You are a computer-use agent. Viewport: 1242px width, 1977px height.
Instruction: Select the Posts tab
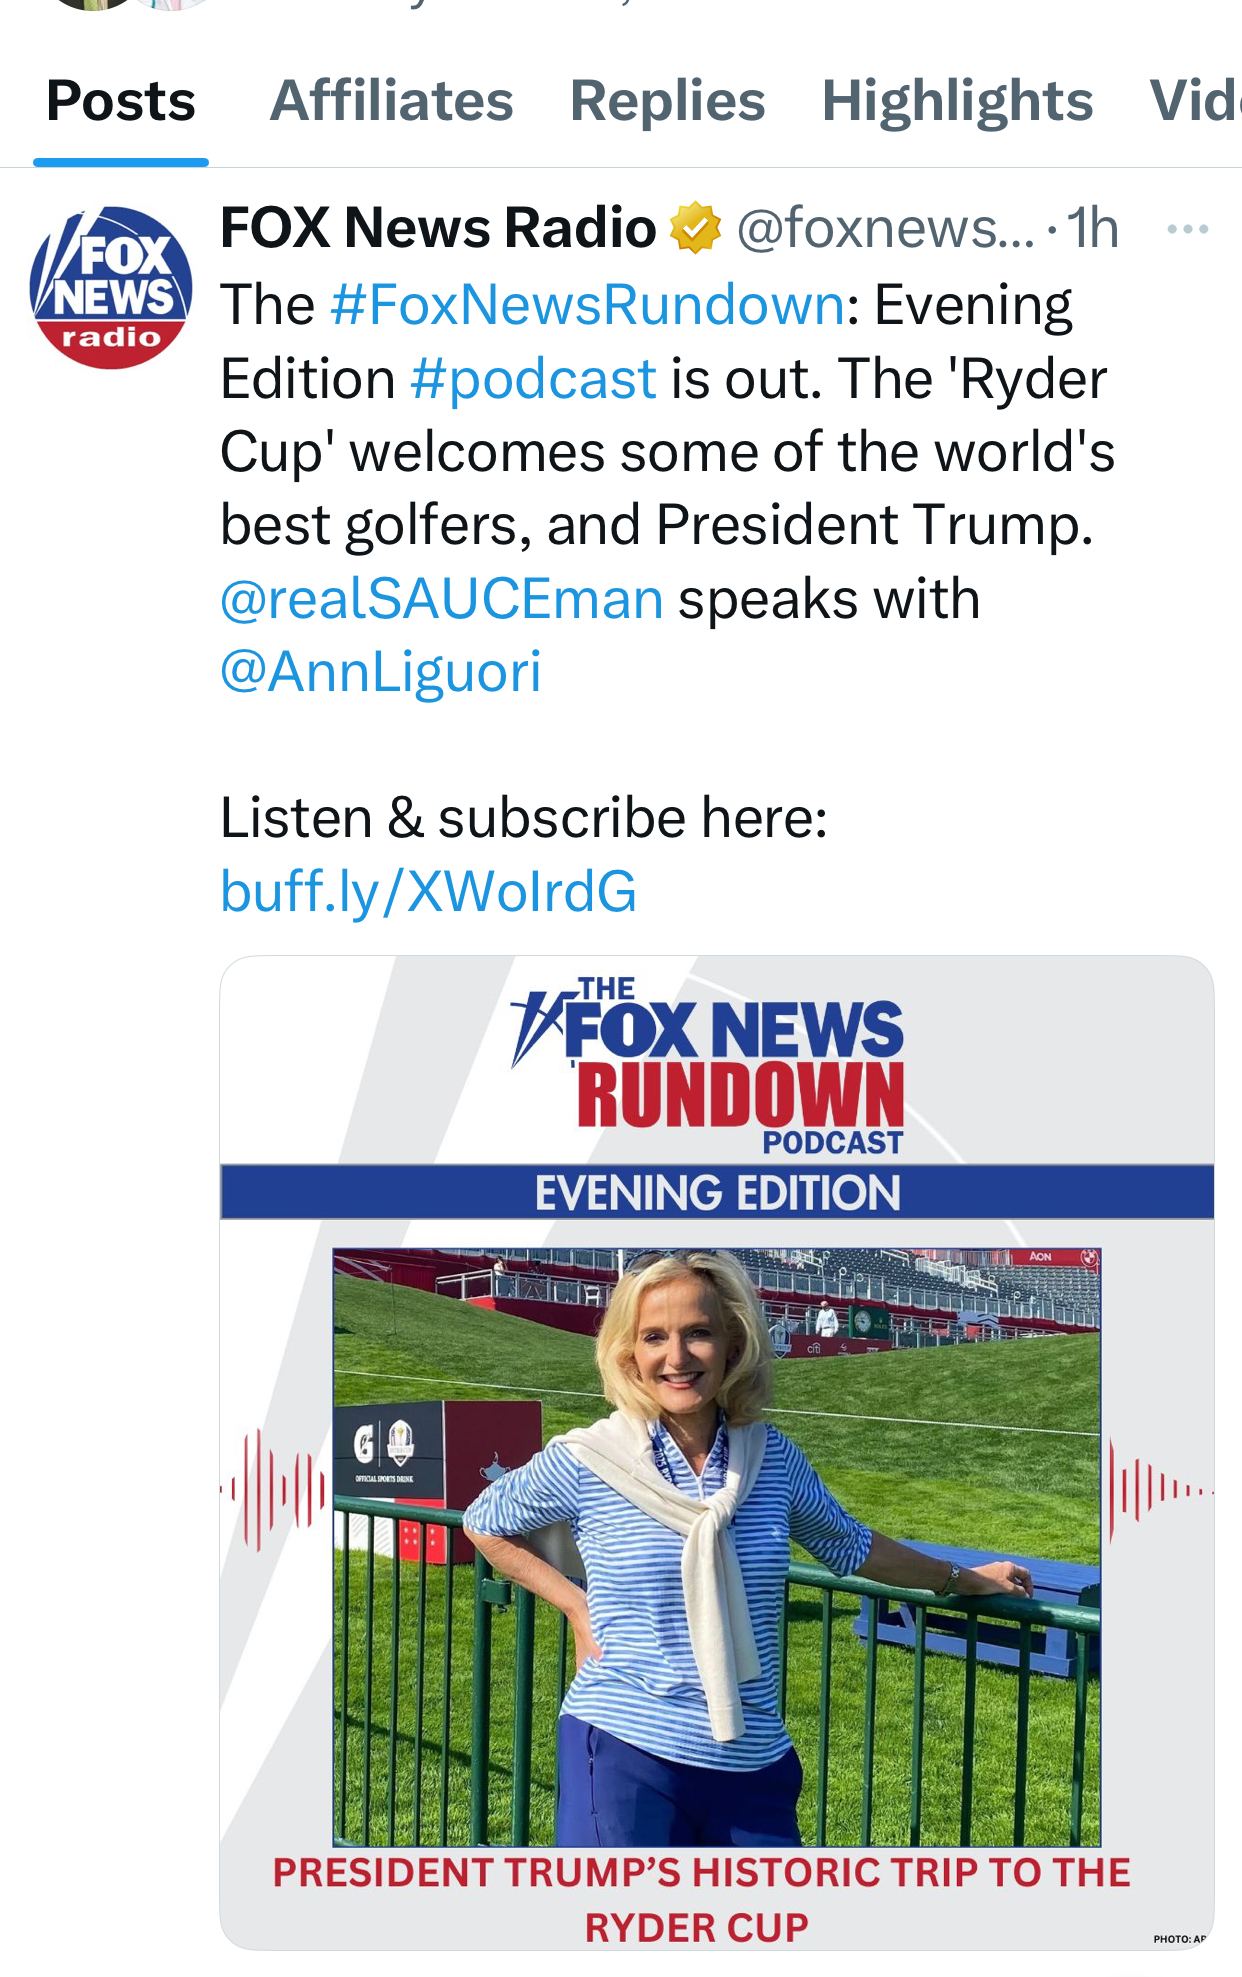coord(121,101)
